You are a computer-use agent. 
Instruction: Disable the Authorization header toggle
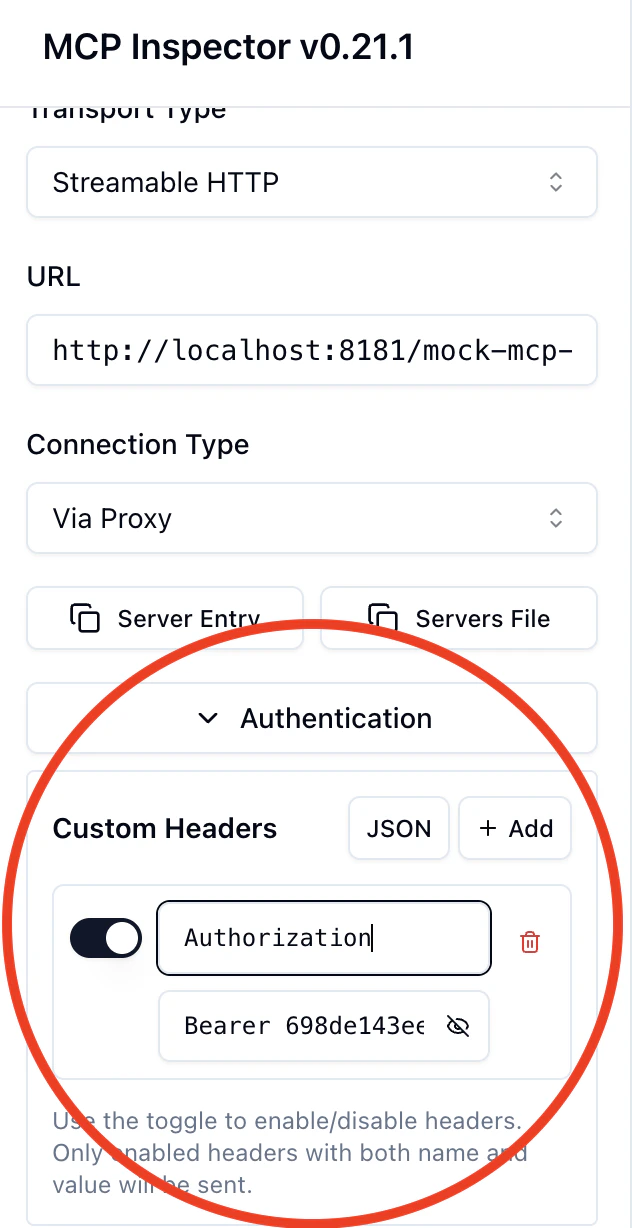pos(106,938)
